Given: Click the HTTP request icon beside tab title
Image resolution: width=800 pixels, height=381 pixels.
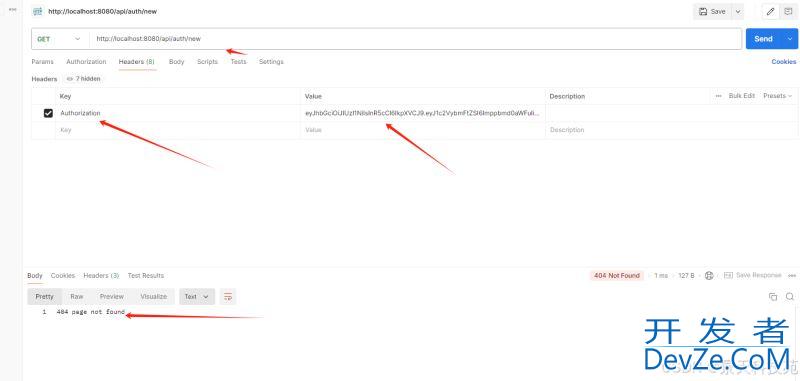Looking at the screenshot, I should 37,11.
